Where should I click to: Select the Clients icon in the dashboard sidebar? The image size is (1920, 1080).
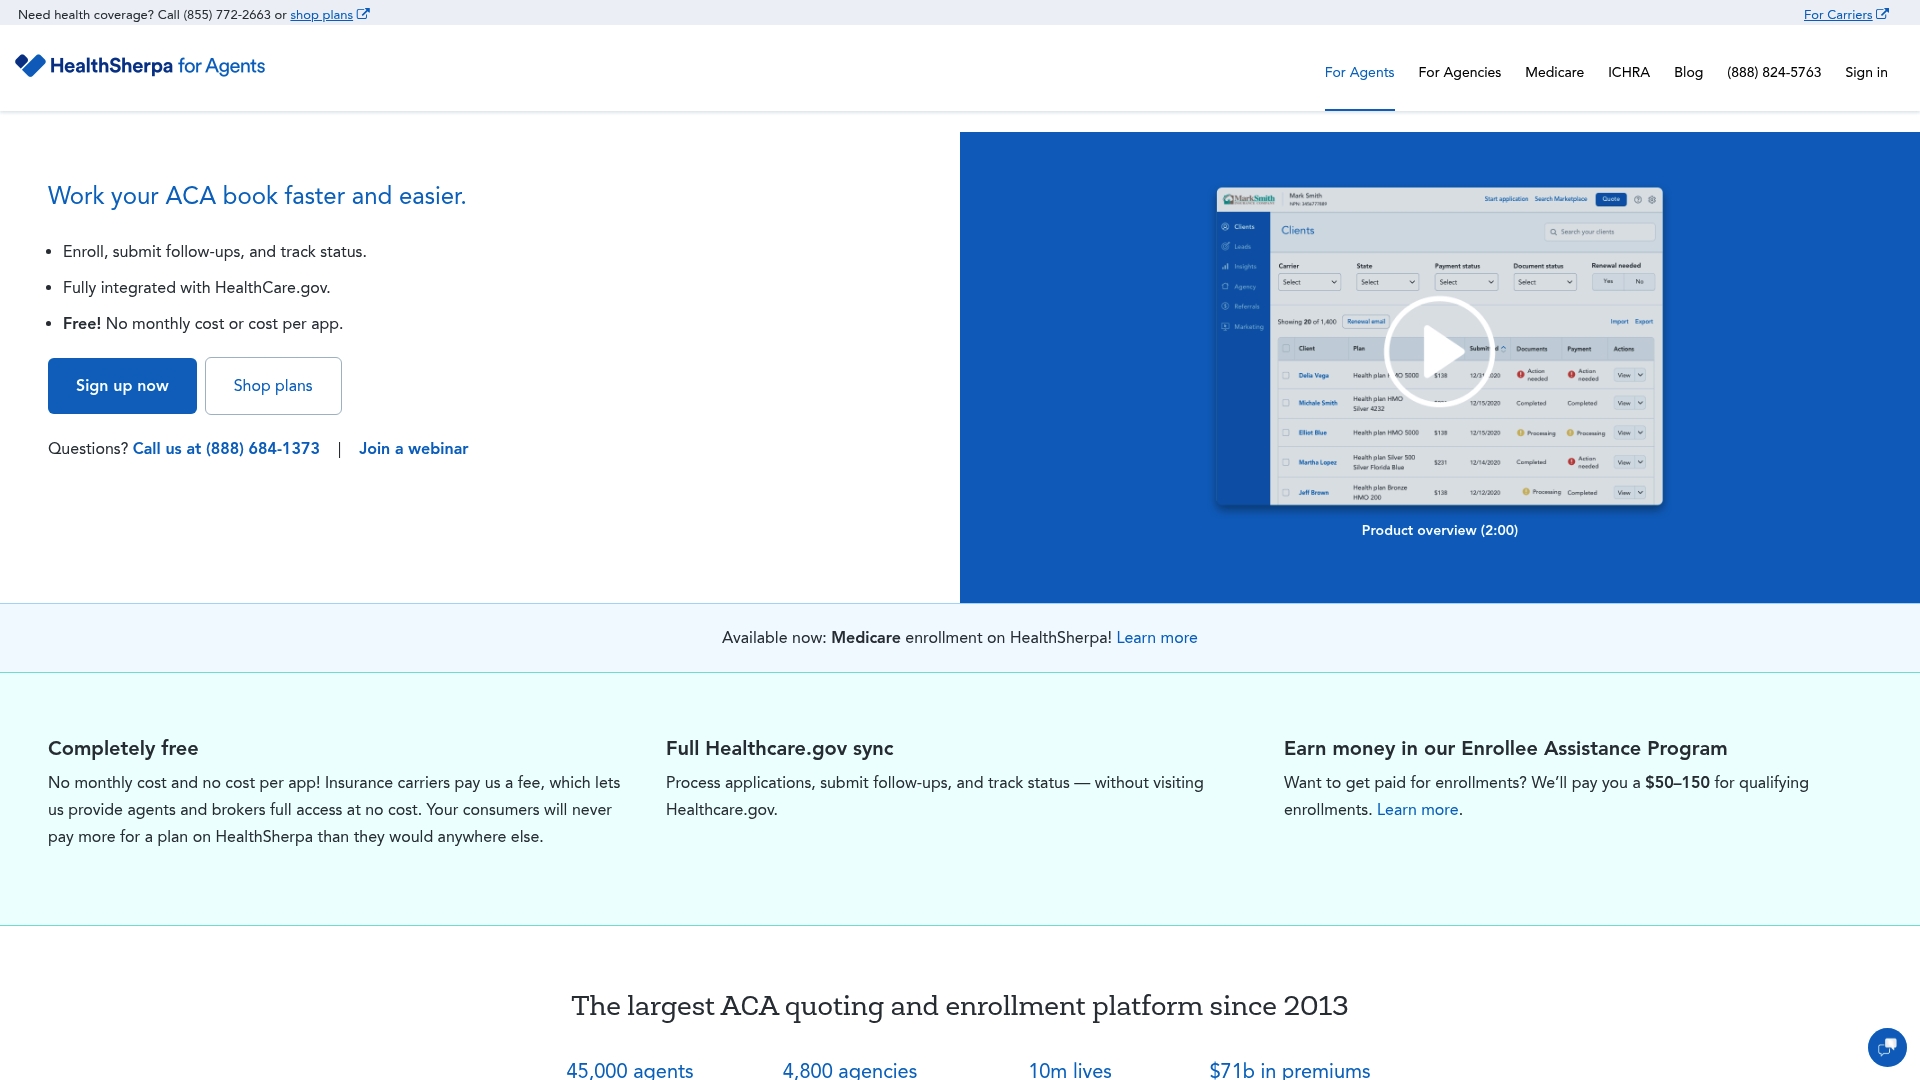[x=1225, y=226]
